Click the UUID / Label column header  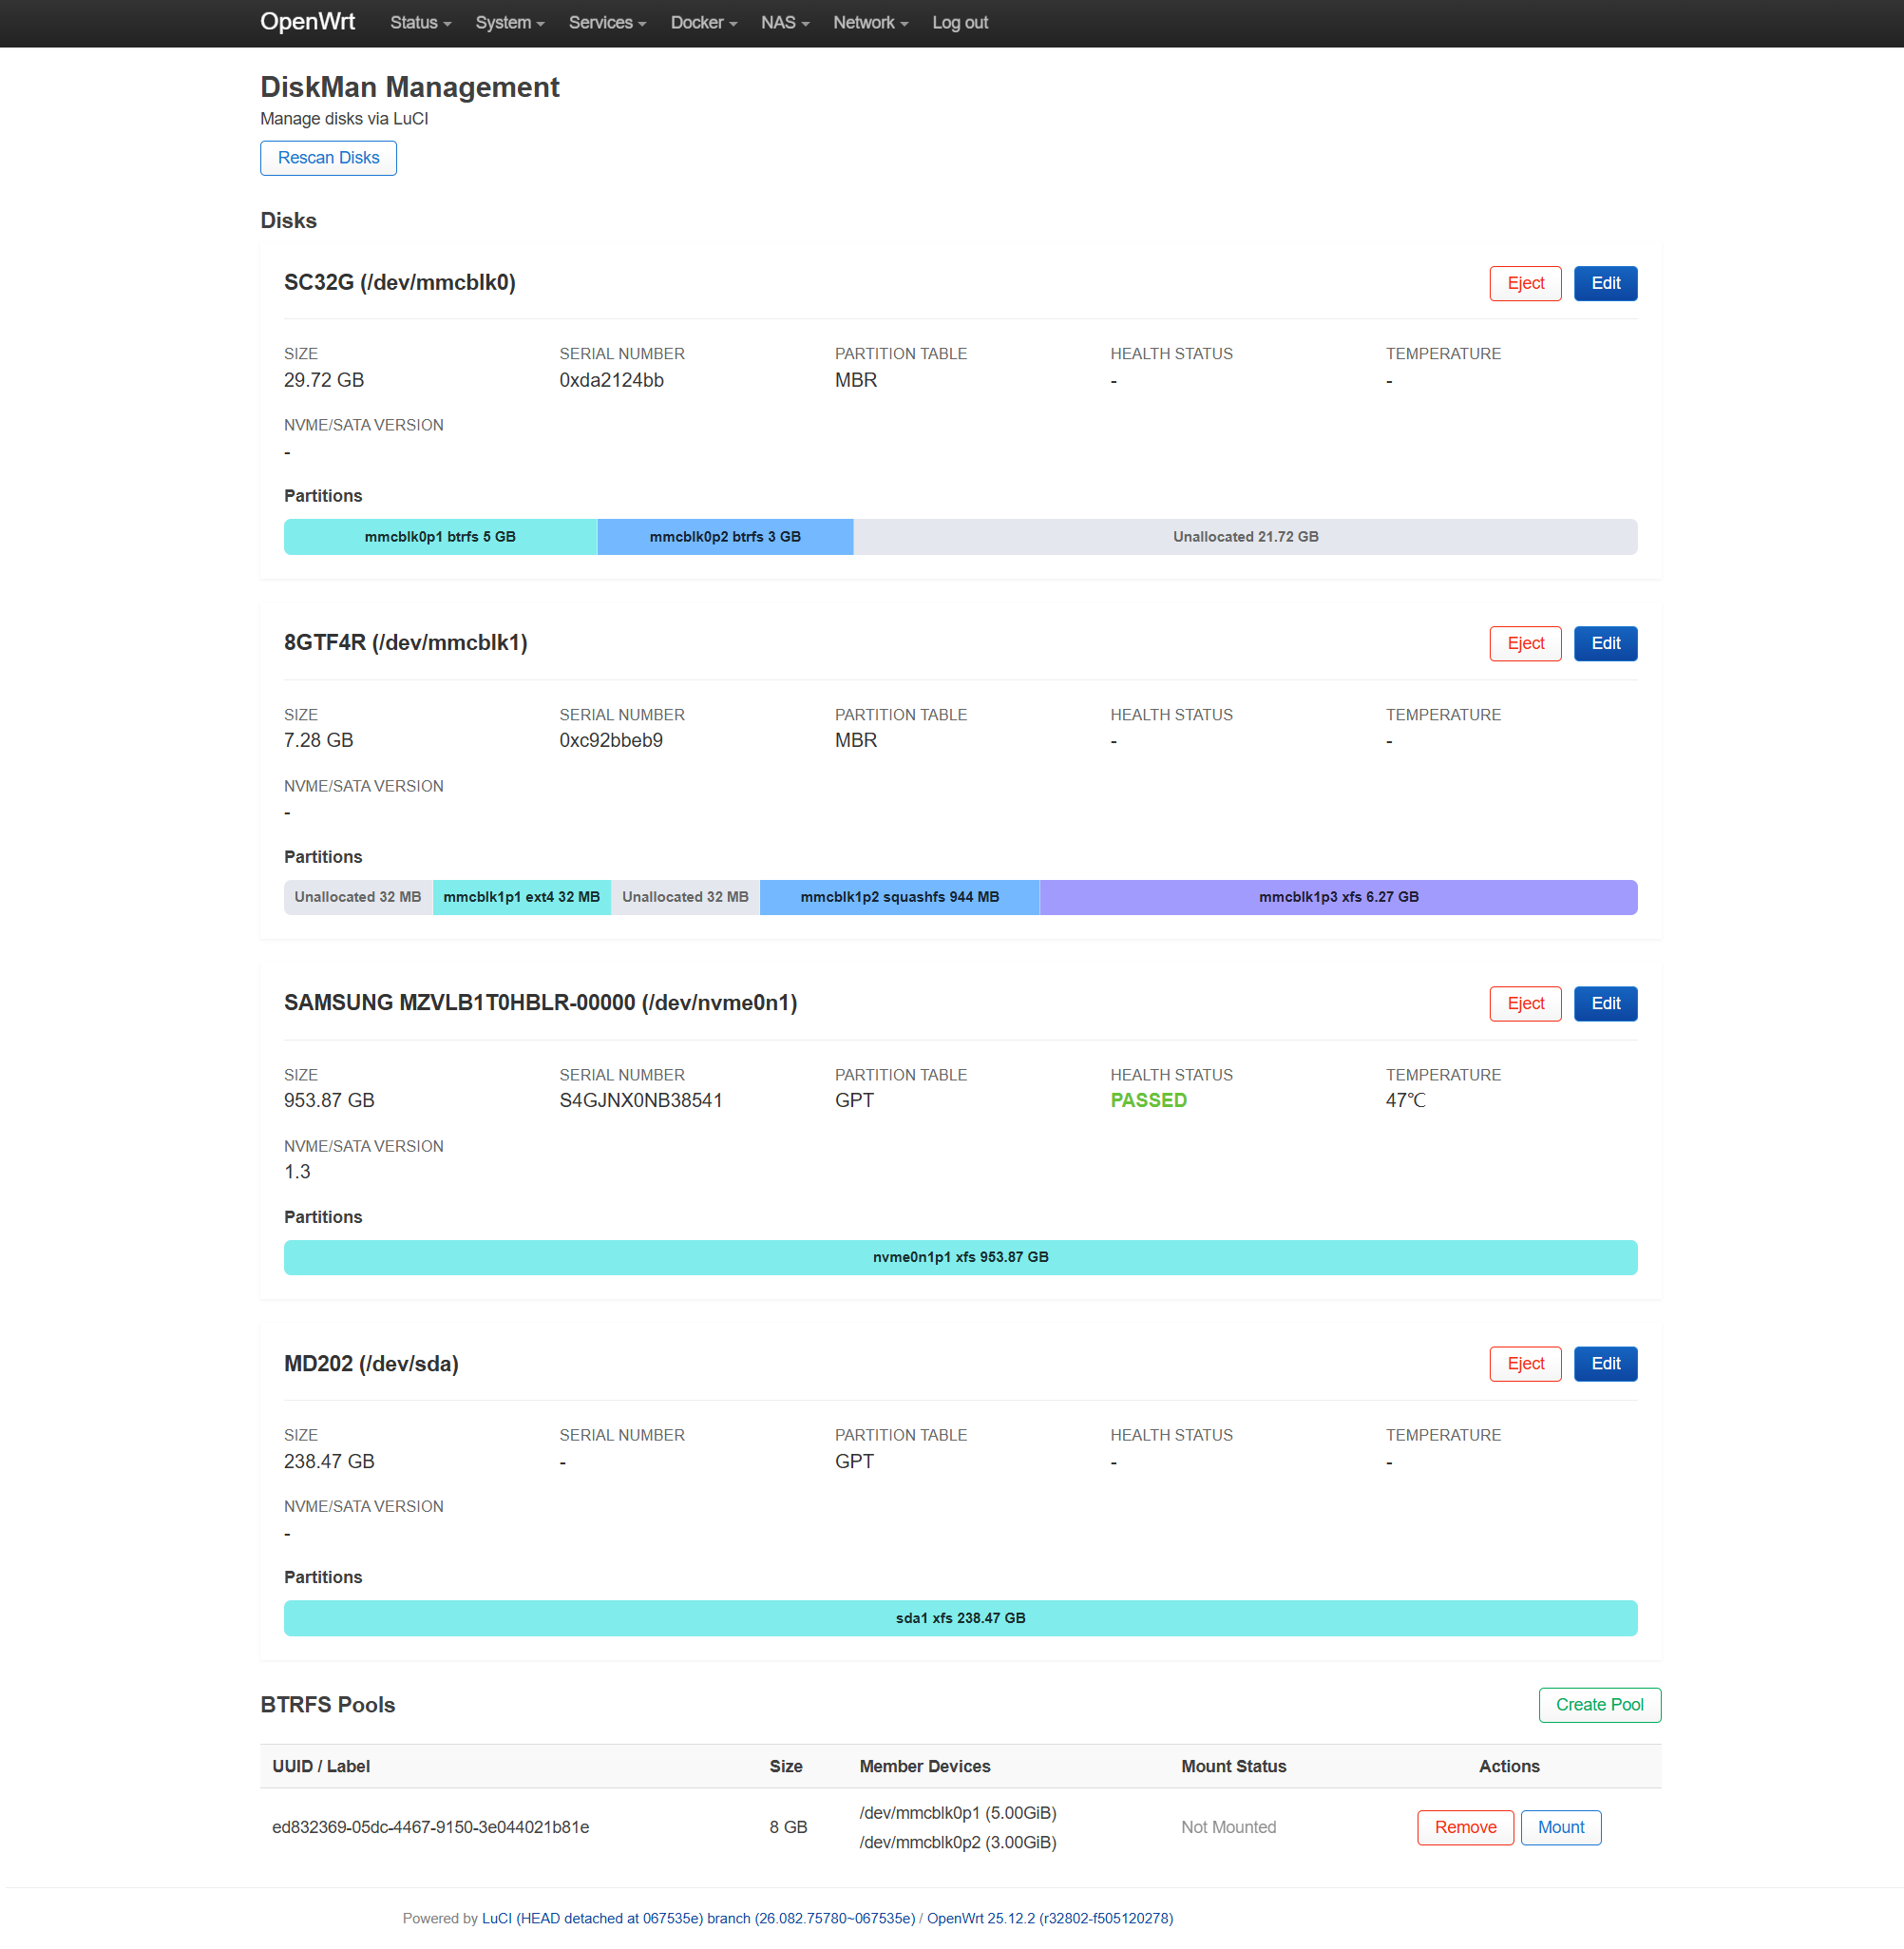point(321,1766)
